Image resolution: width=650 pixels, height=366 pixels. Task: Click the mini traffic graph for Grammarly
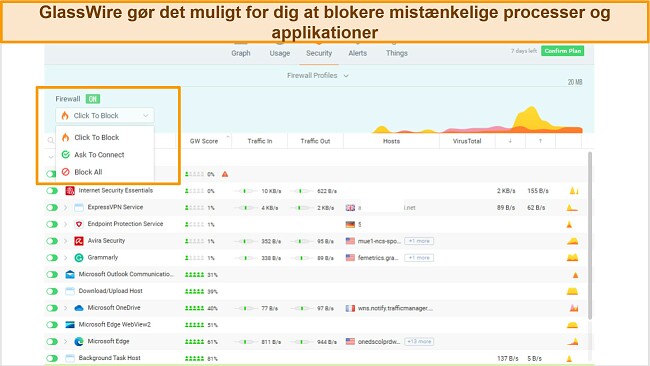572,257
